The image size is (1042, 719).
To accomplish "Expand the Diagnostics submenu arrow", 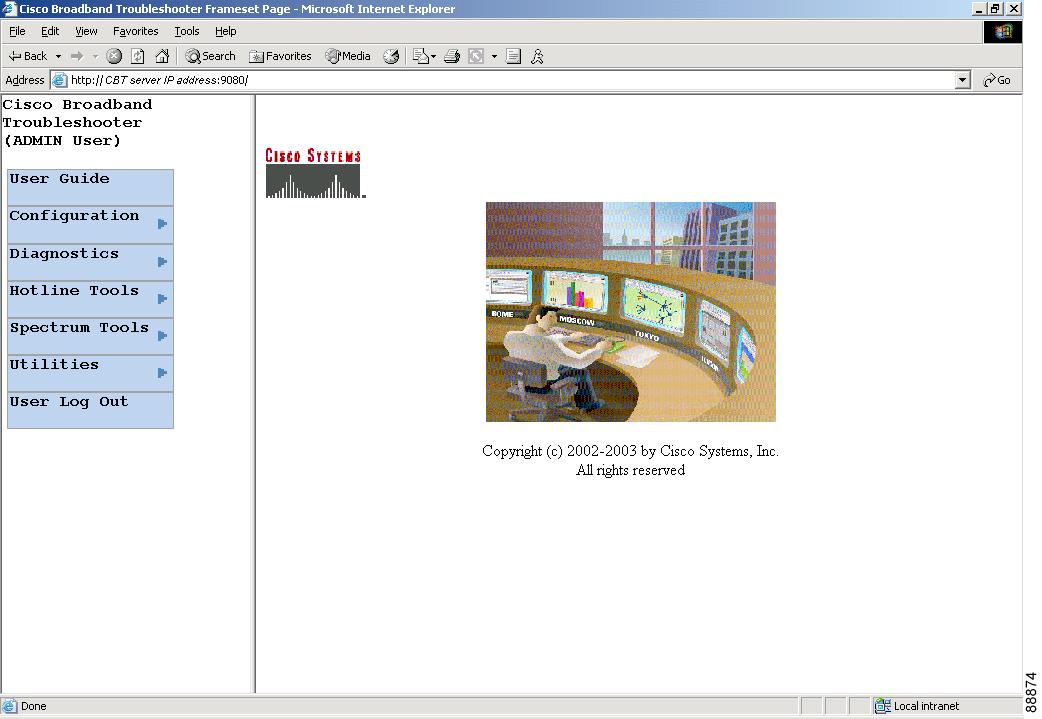I will pos(162,262).
